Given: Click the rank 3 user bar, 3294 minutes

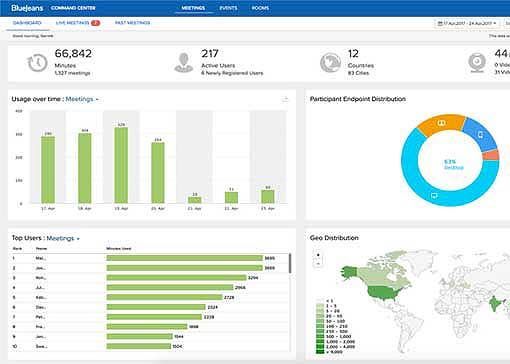Looking at the screenshot, I should (176, 278).
